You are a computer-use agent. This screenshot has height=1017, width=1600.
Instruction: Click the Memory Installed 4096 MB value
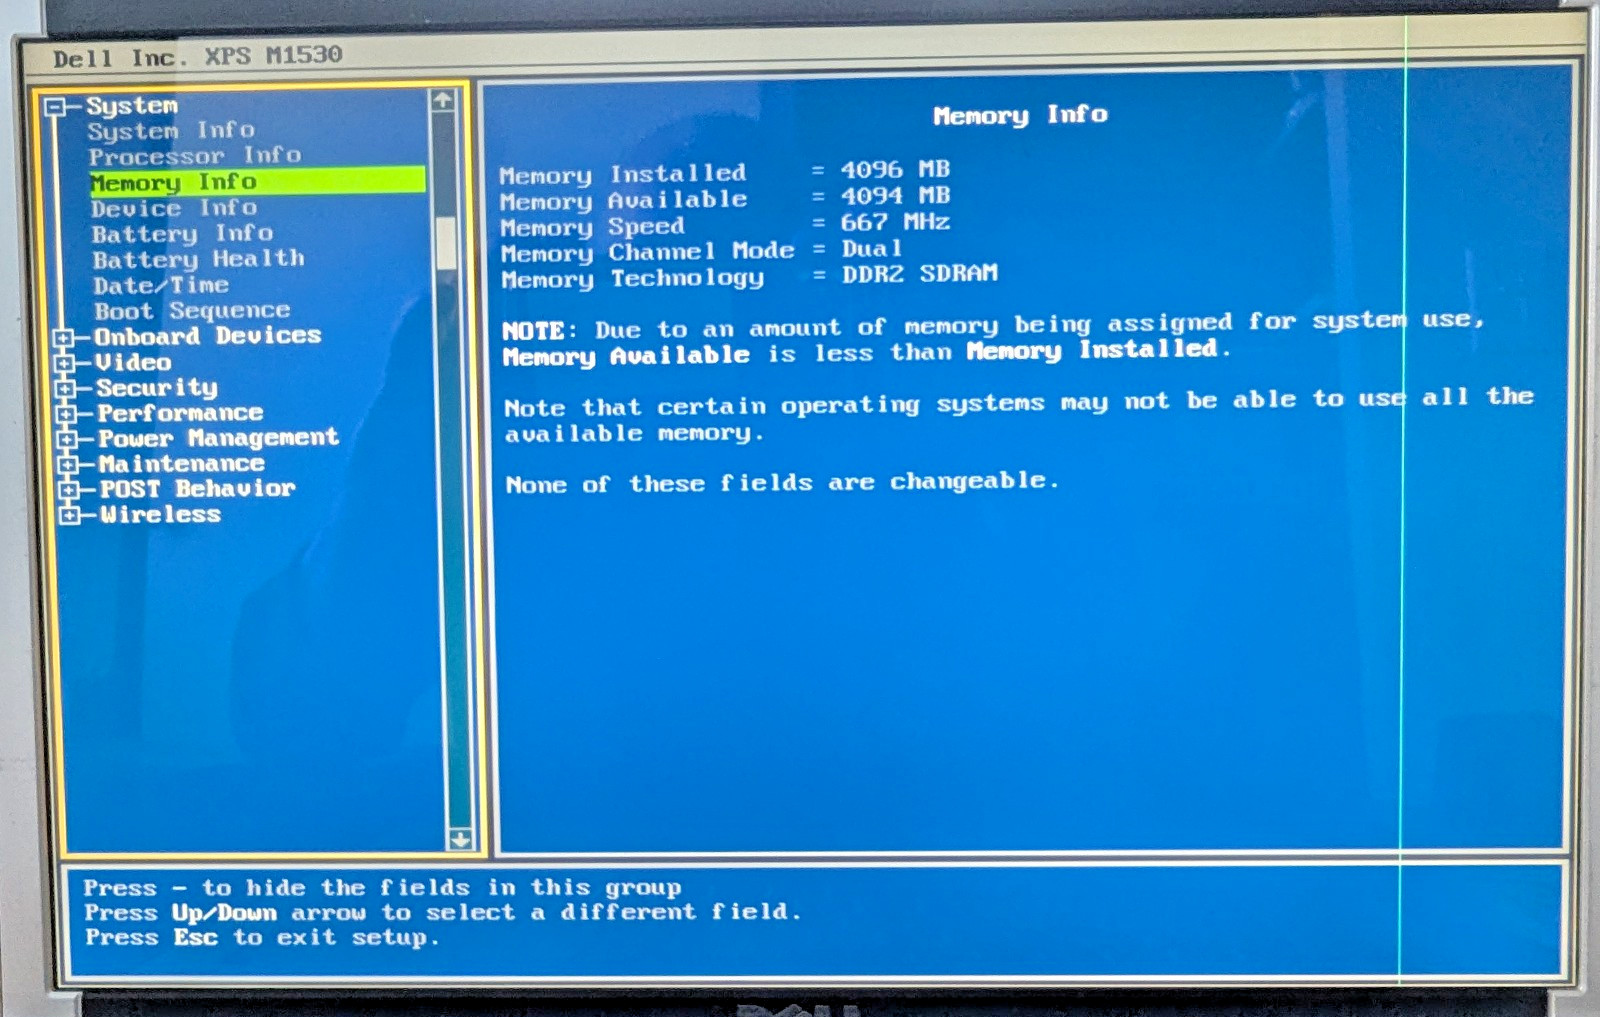[895, 169]
